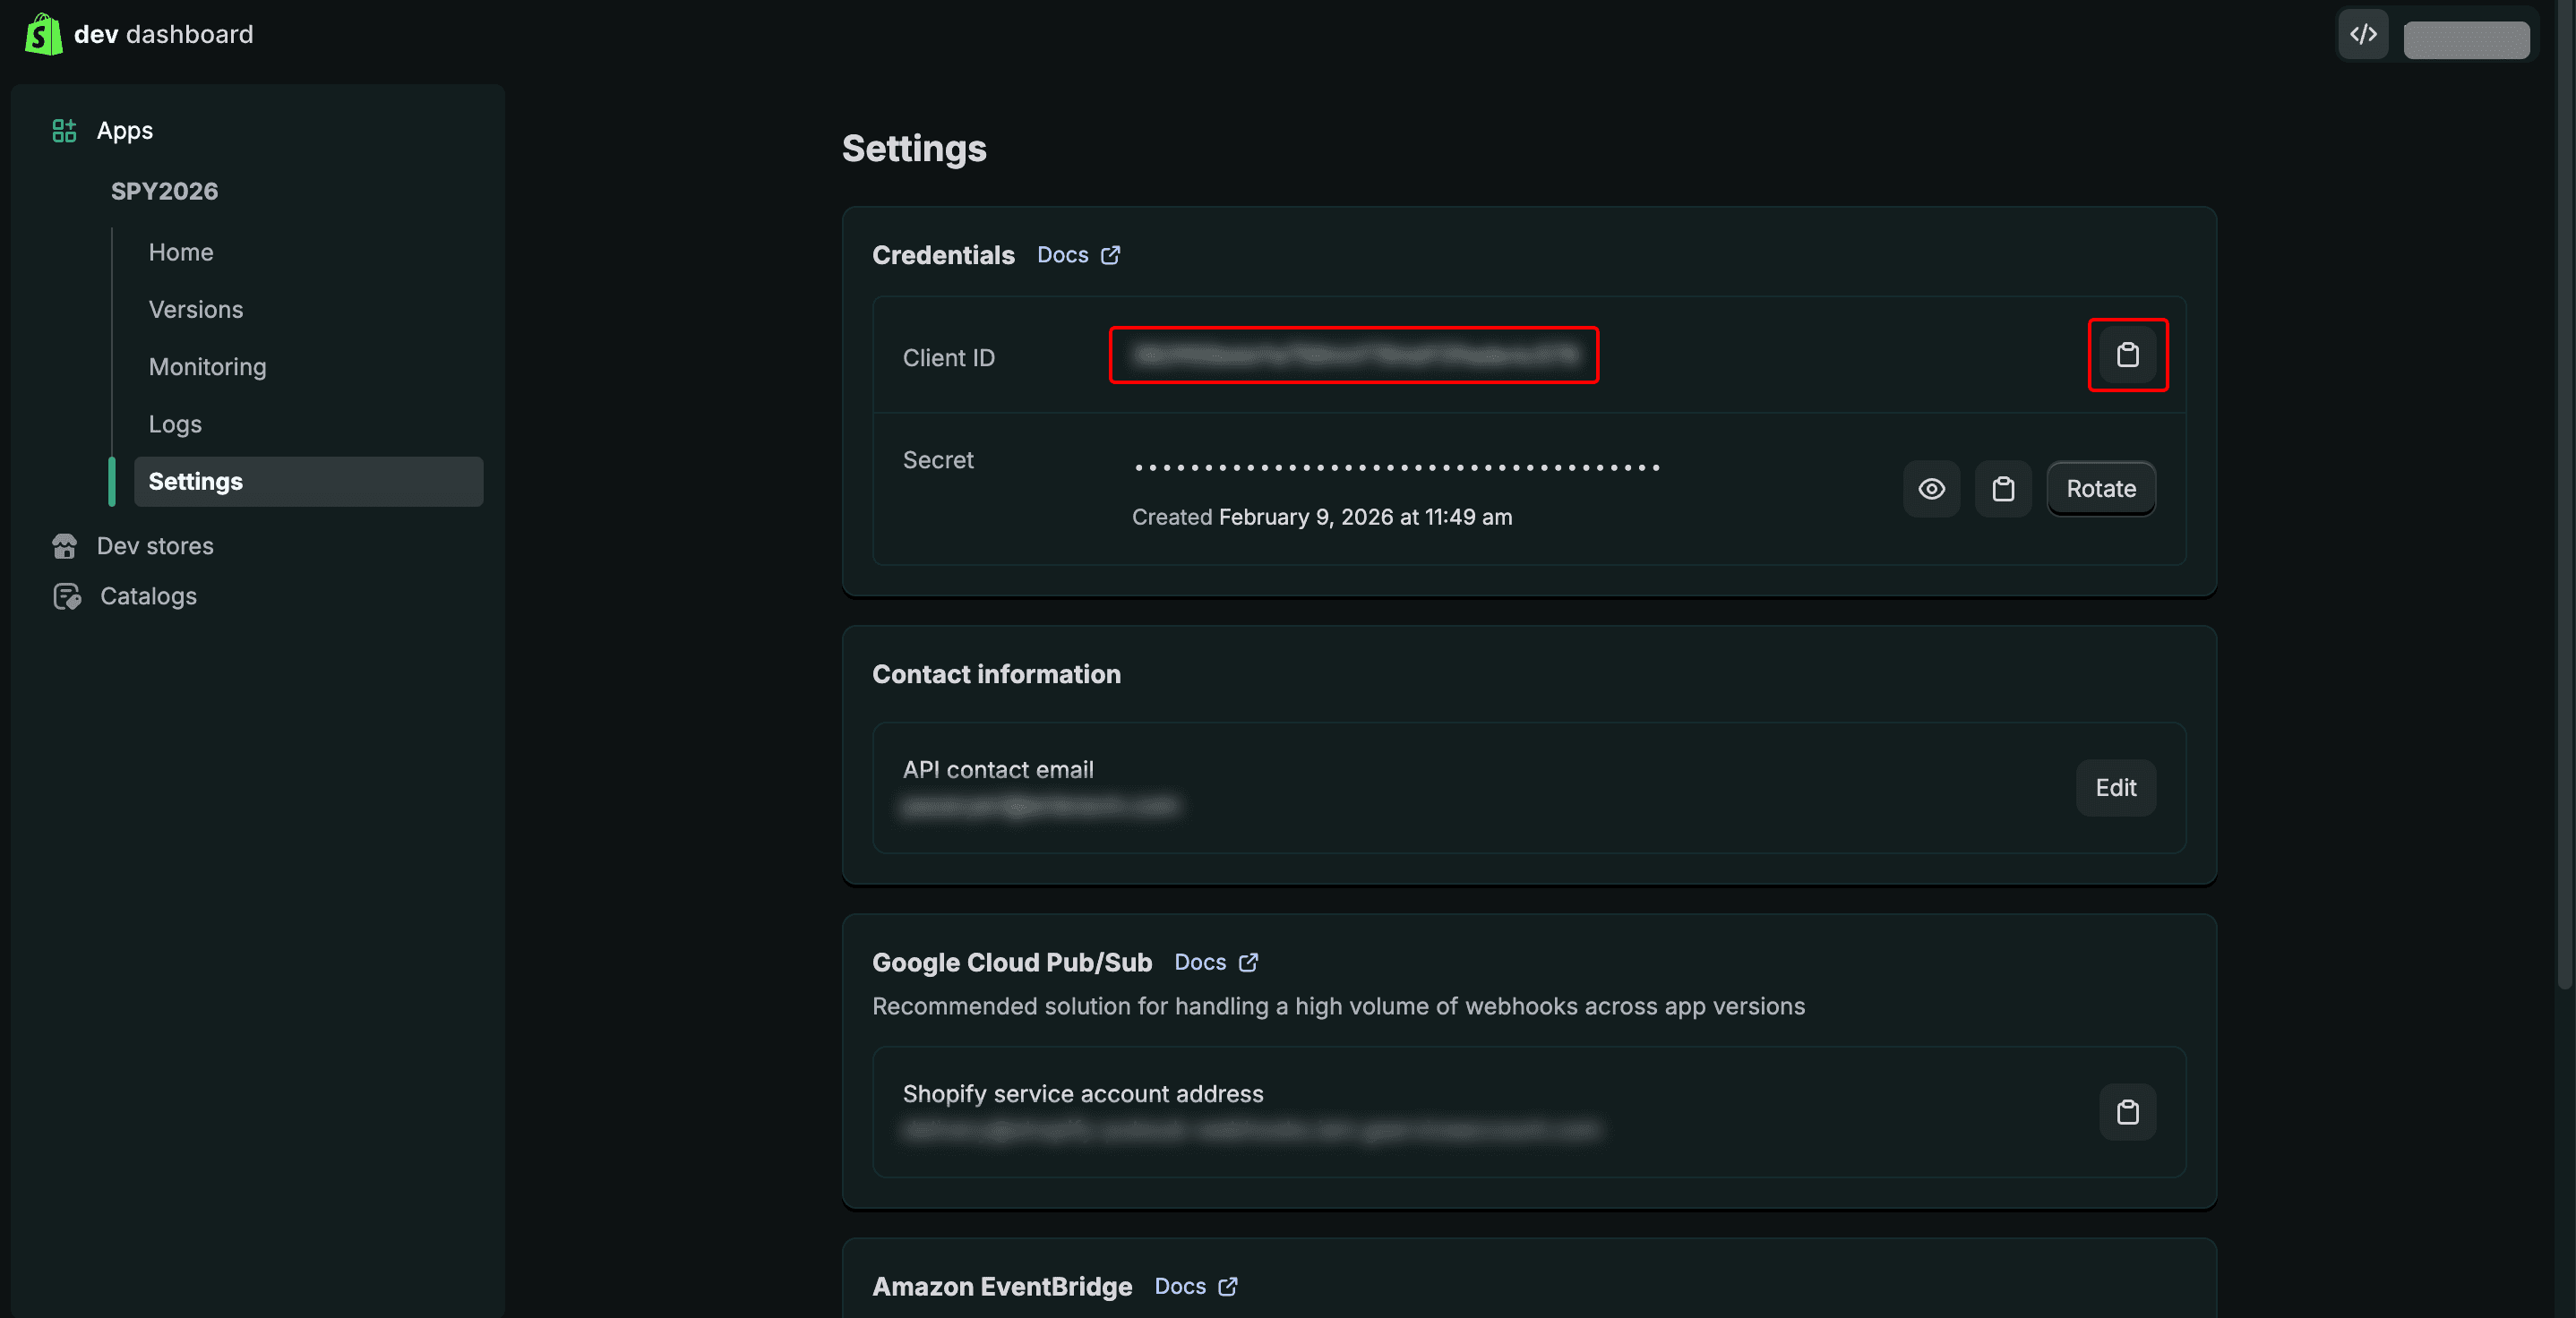Open the Catalogs section
The image size is (2576, 1318).
[148, 596]
